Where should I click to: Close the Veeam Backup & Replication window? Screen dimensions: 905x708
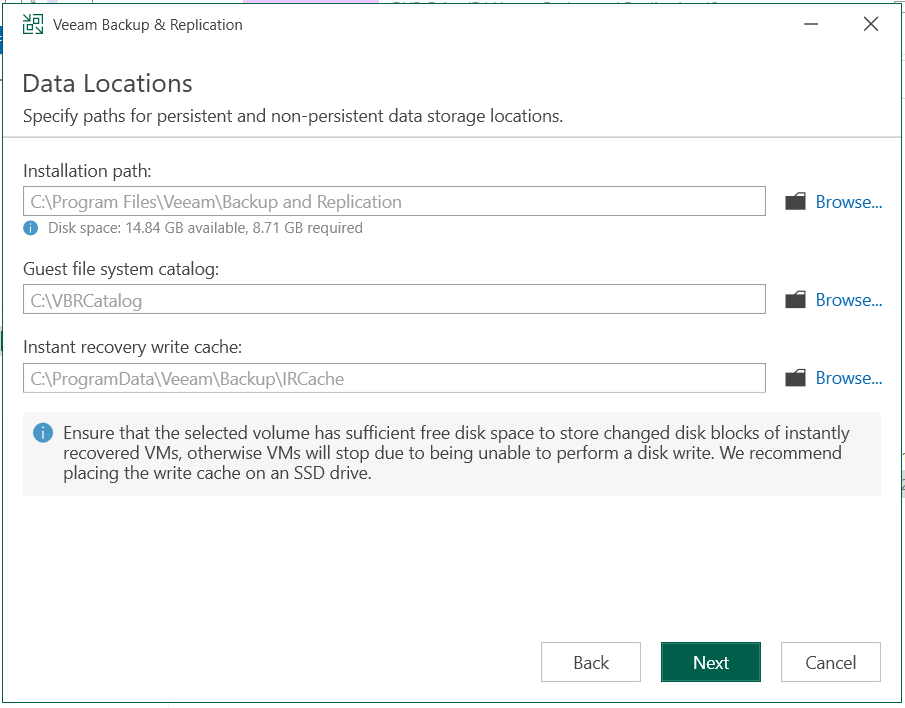click(x=870, y=25)
